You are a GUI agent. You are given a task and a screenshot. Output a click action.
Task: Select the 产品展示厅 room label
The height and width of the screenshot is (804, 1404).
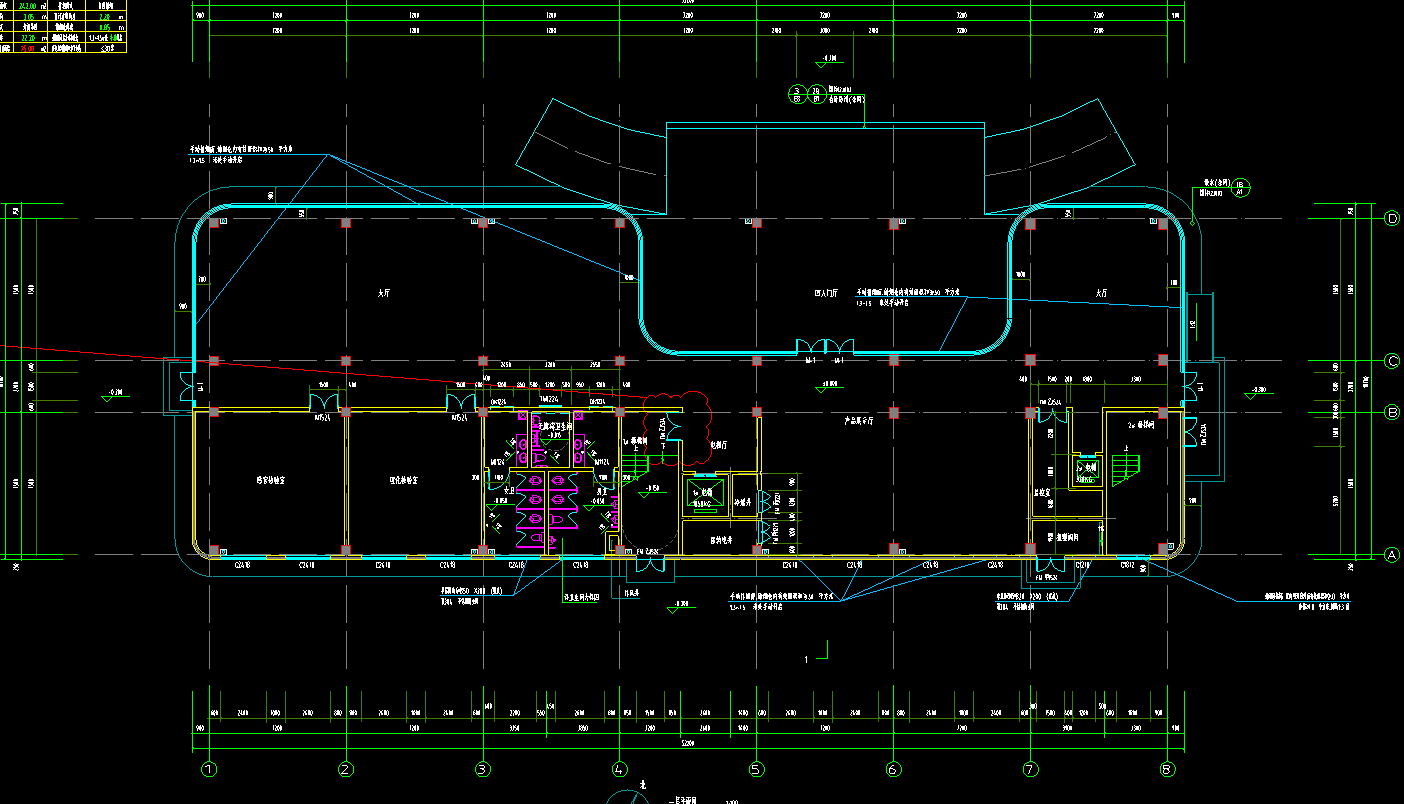tap(859, 421)
